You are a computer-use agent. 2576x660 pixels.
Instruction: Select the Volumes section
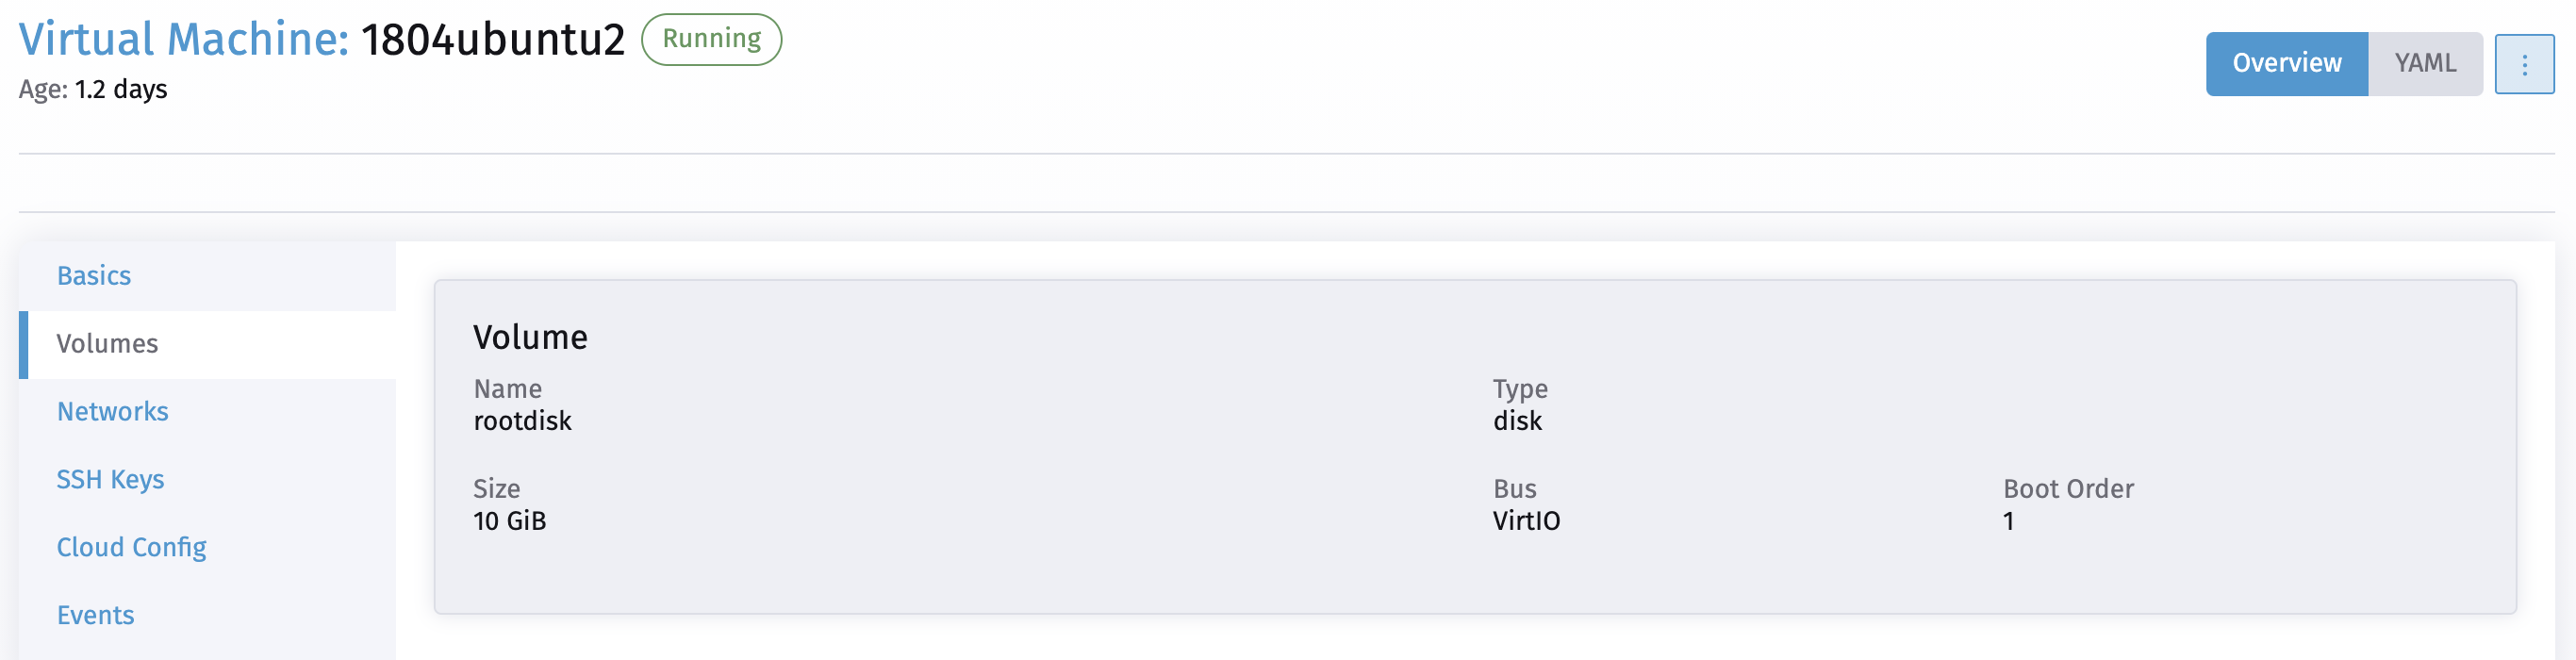107,343
